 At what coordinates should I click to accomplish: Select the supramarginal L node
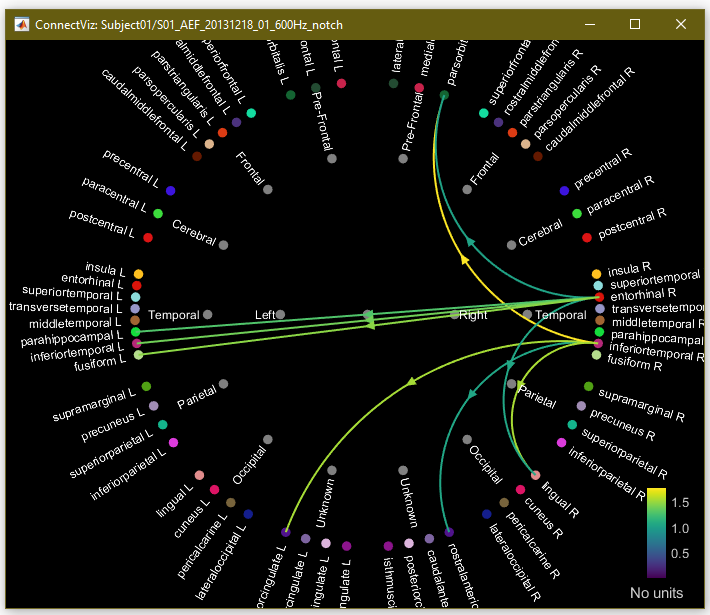pyautogui.click(x=146, y=386)
